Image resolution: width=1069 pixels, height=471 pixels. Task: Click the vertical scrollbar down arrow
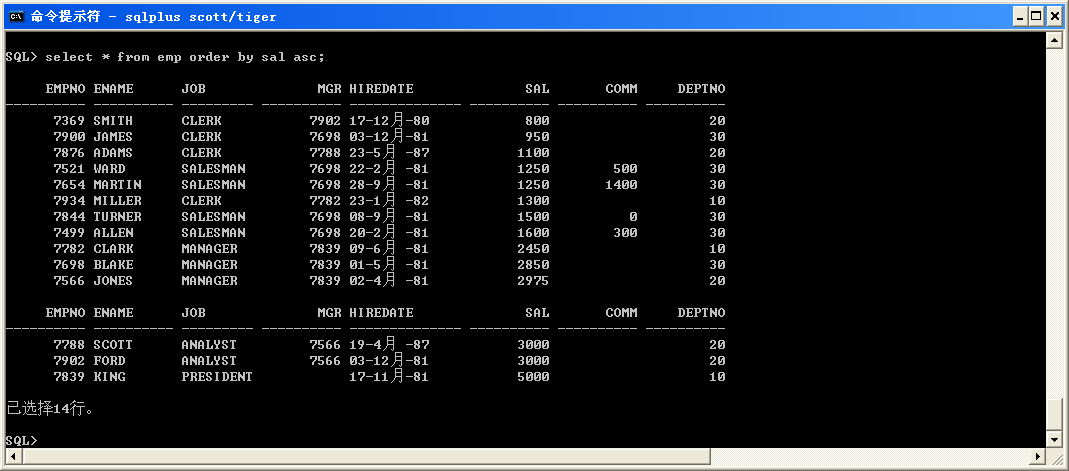pyautogui.click(x=1052, y=440)
